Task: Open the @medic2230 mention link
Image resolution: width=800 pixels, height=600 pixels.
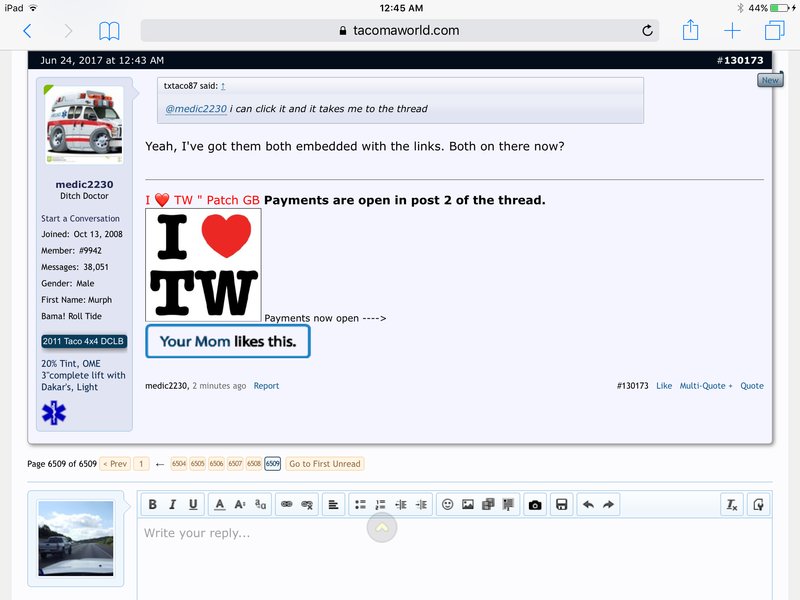Action: click(x=196, y=109)
